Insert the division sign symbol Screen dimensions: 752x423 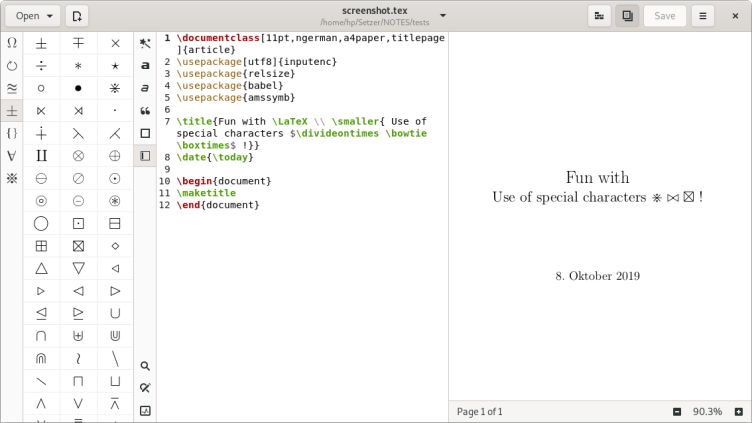pyautogui.click(x=41, y=66)
